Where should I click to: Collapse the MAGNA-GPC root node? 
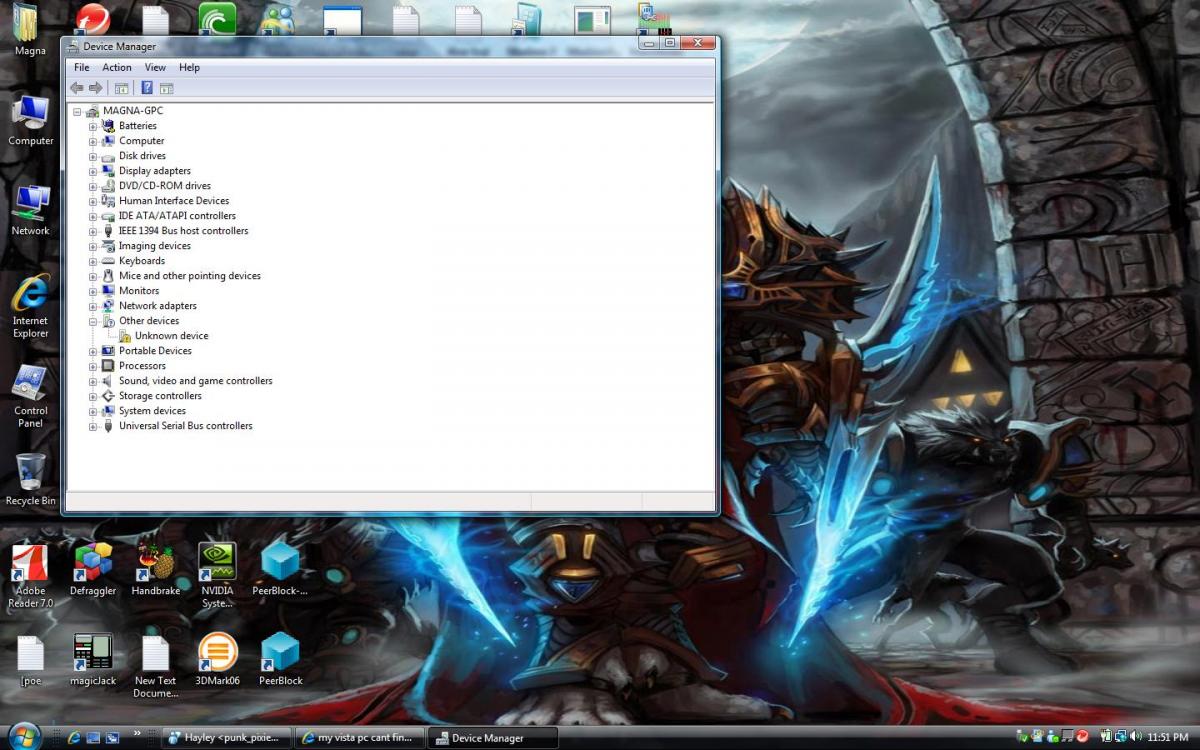(77, 111)
